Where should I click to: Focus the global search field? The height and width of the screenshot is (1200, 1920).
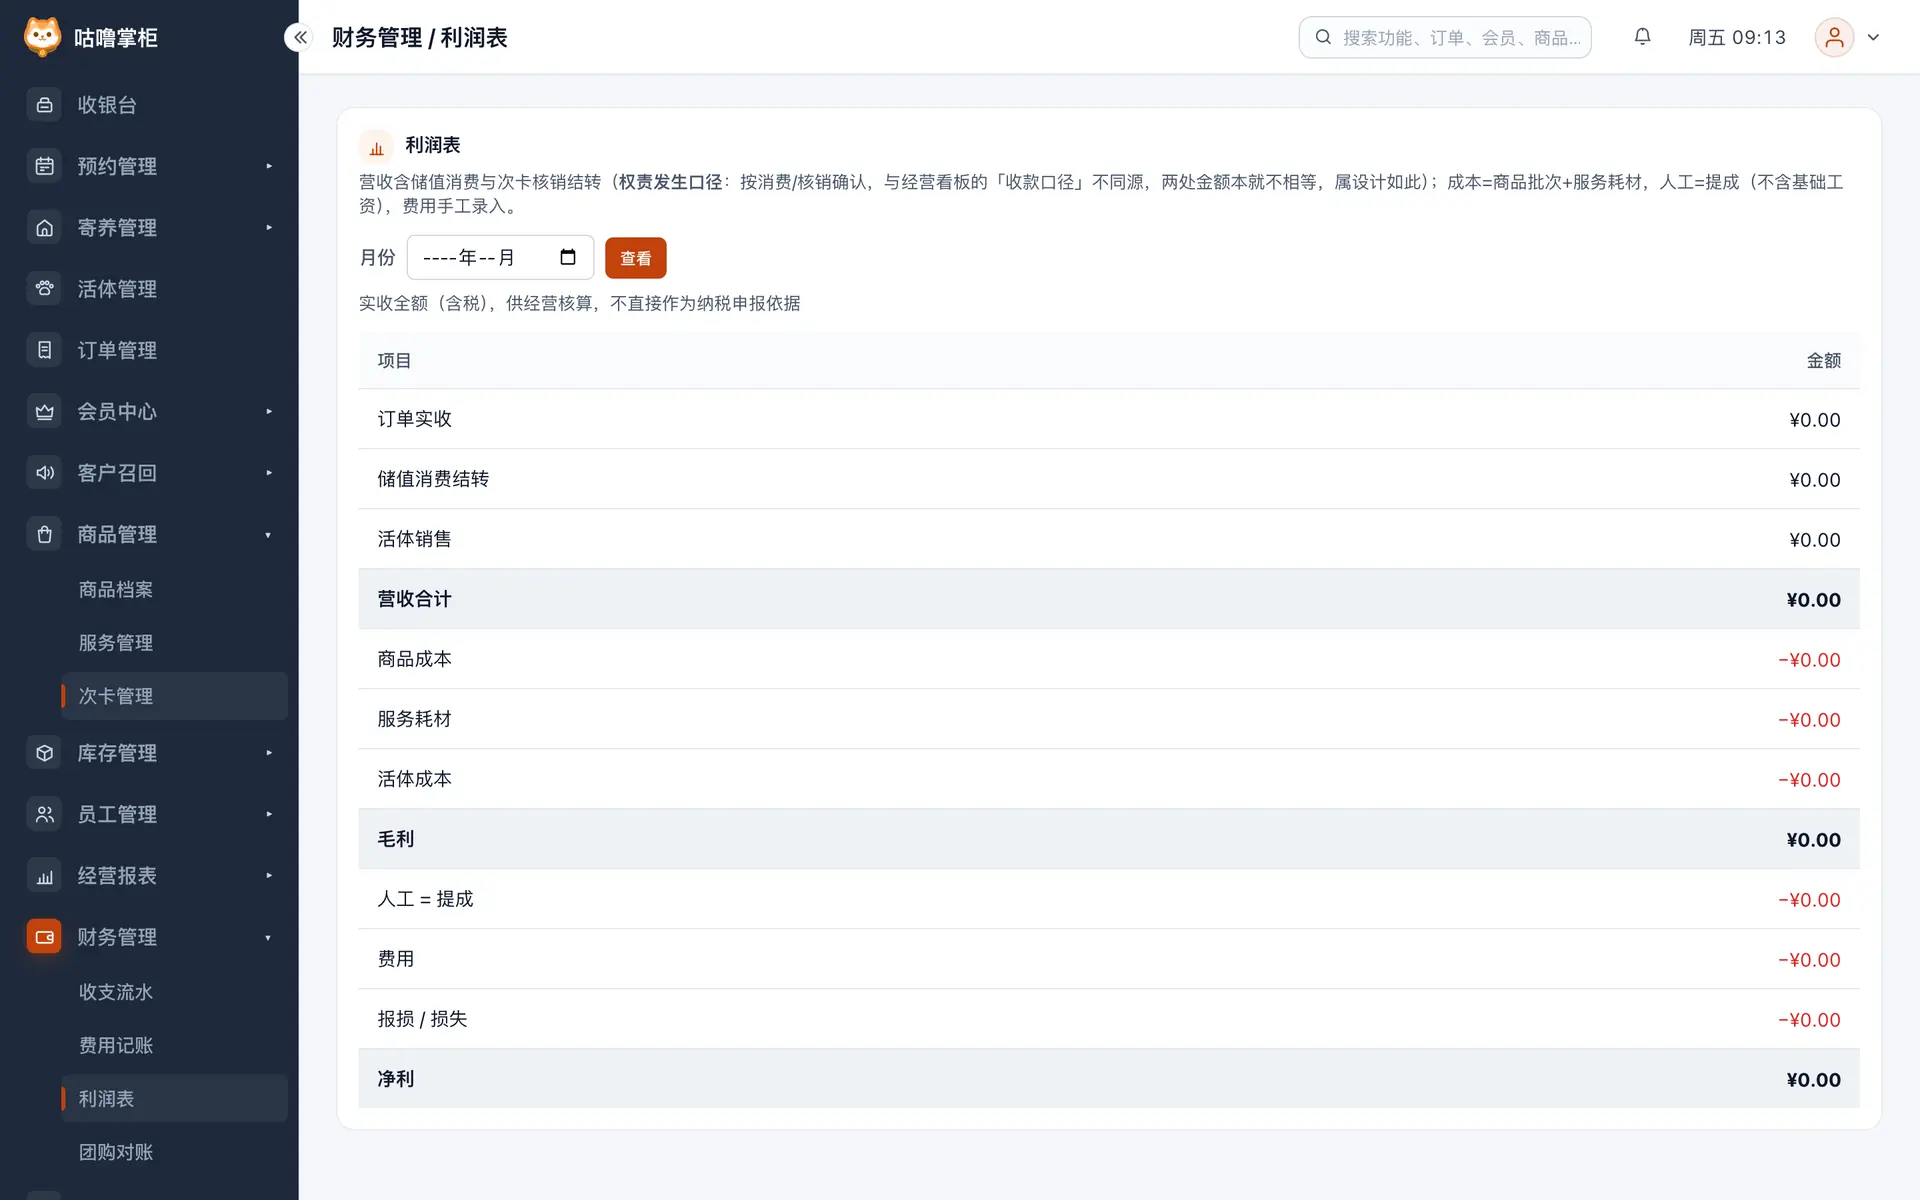[x=1444, y=37]
